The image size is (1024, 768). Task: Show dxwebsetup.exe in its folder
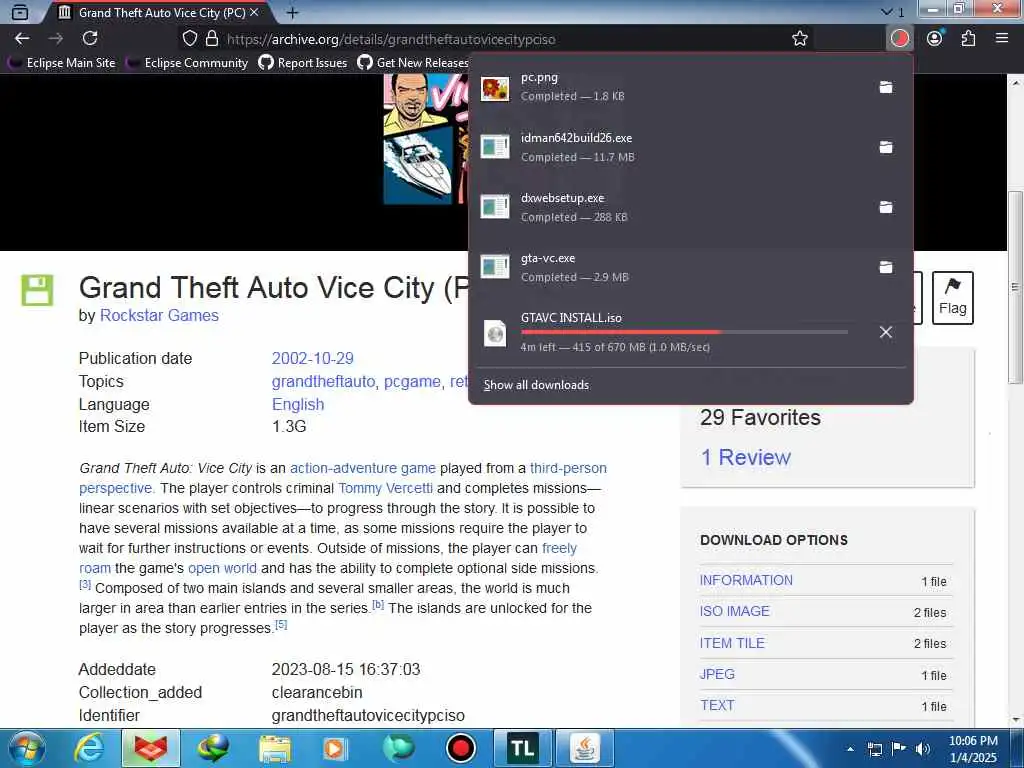point(886,207)
